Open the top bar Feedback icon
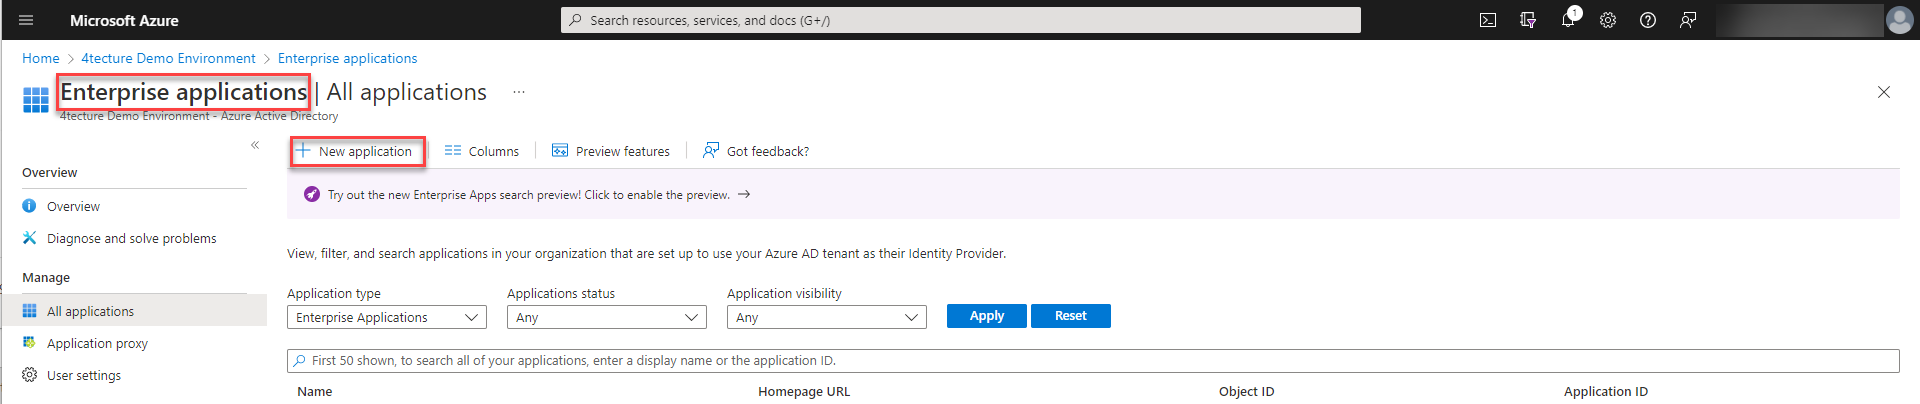This screenshot has width=1920, height=404. pos(1688,20)
